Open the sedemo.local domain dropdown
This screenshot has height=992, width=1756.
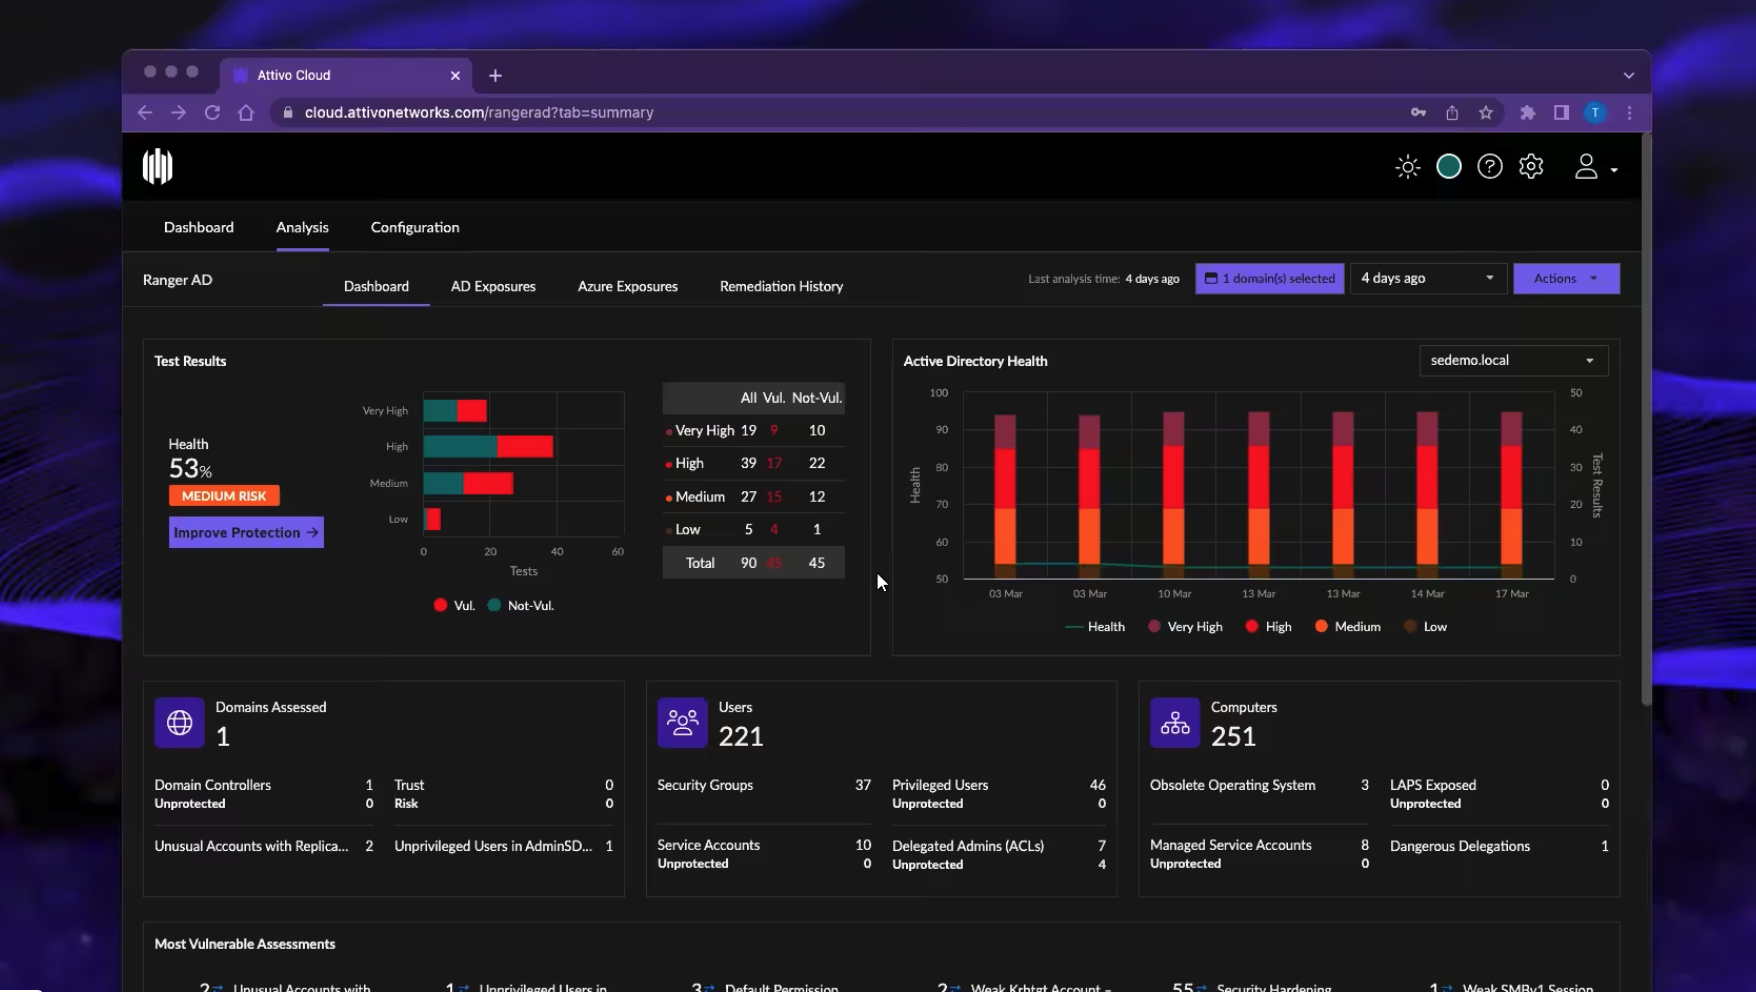click(x=1513, y=360)
